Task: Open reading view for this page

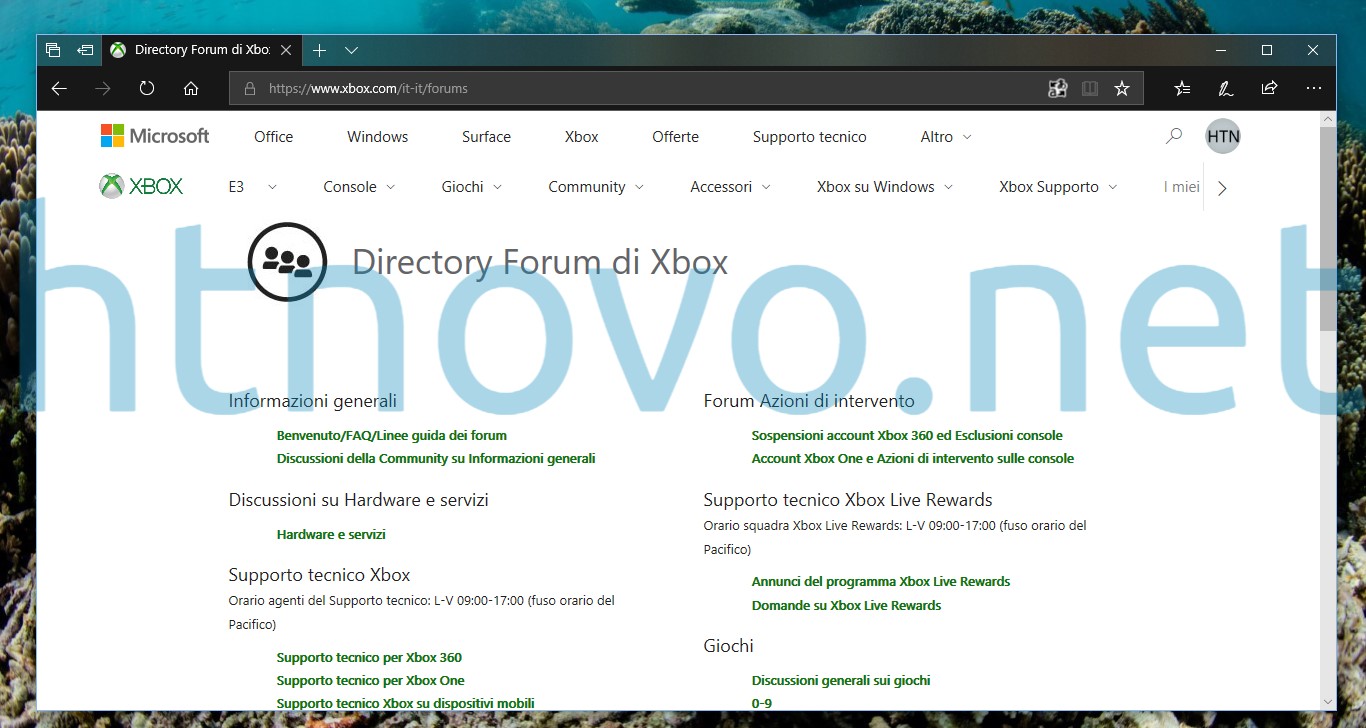Action: click(x=1089, y=88)
